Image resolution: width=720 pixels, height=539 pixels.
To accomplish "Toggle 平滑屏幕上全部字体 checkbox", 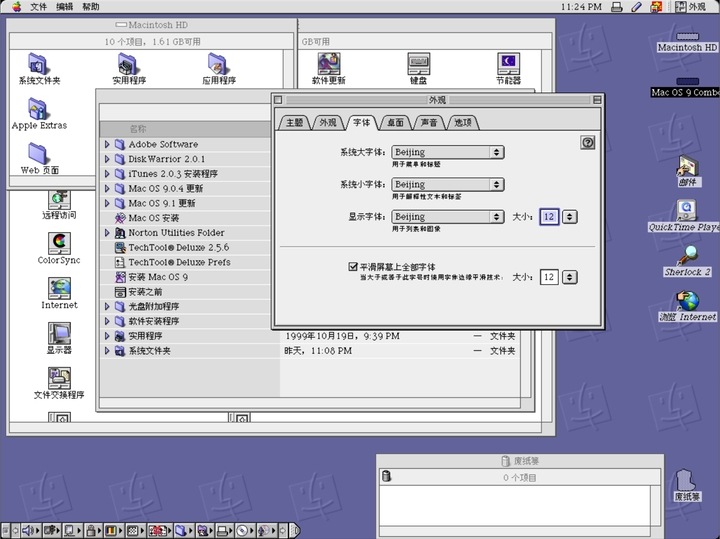I will click(353, 266).
